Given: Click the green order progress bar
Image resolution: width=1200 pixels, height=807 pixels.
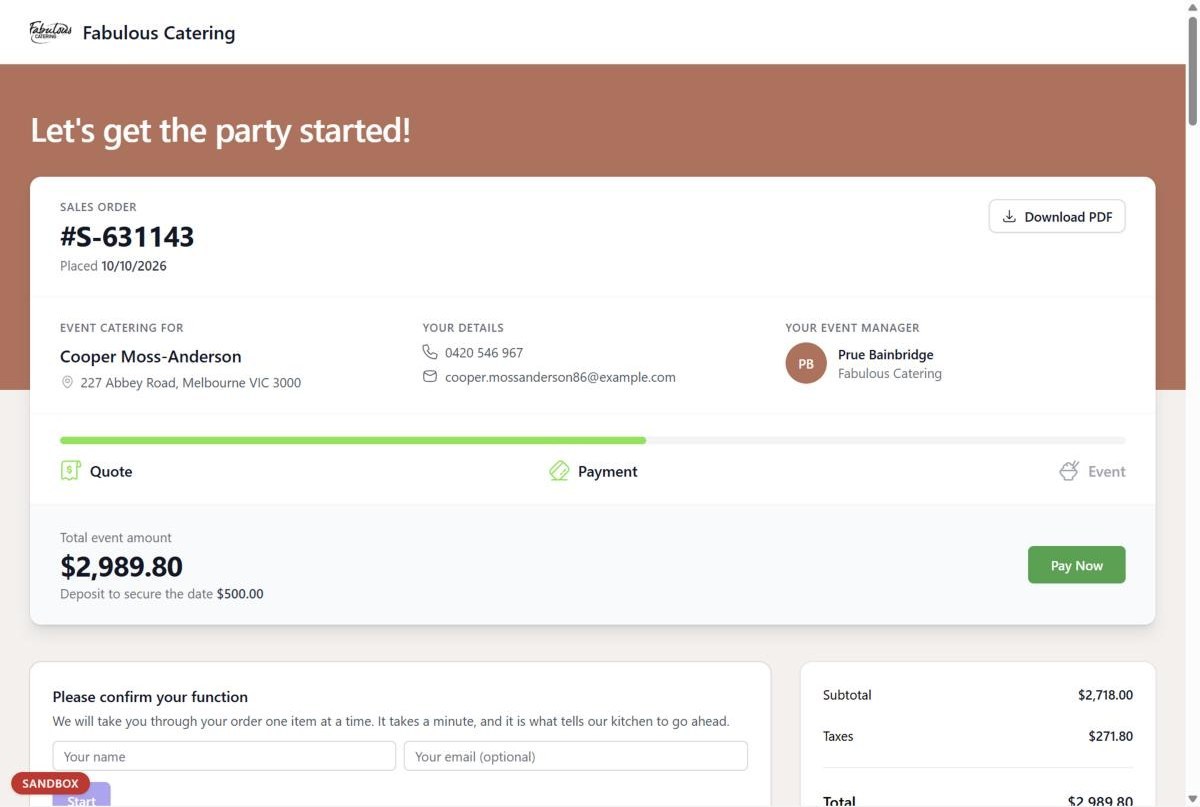Looking at the screenshot, I should point(353,440).
